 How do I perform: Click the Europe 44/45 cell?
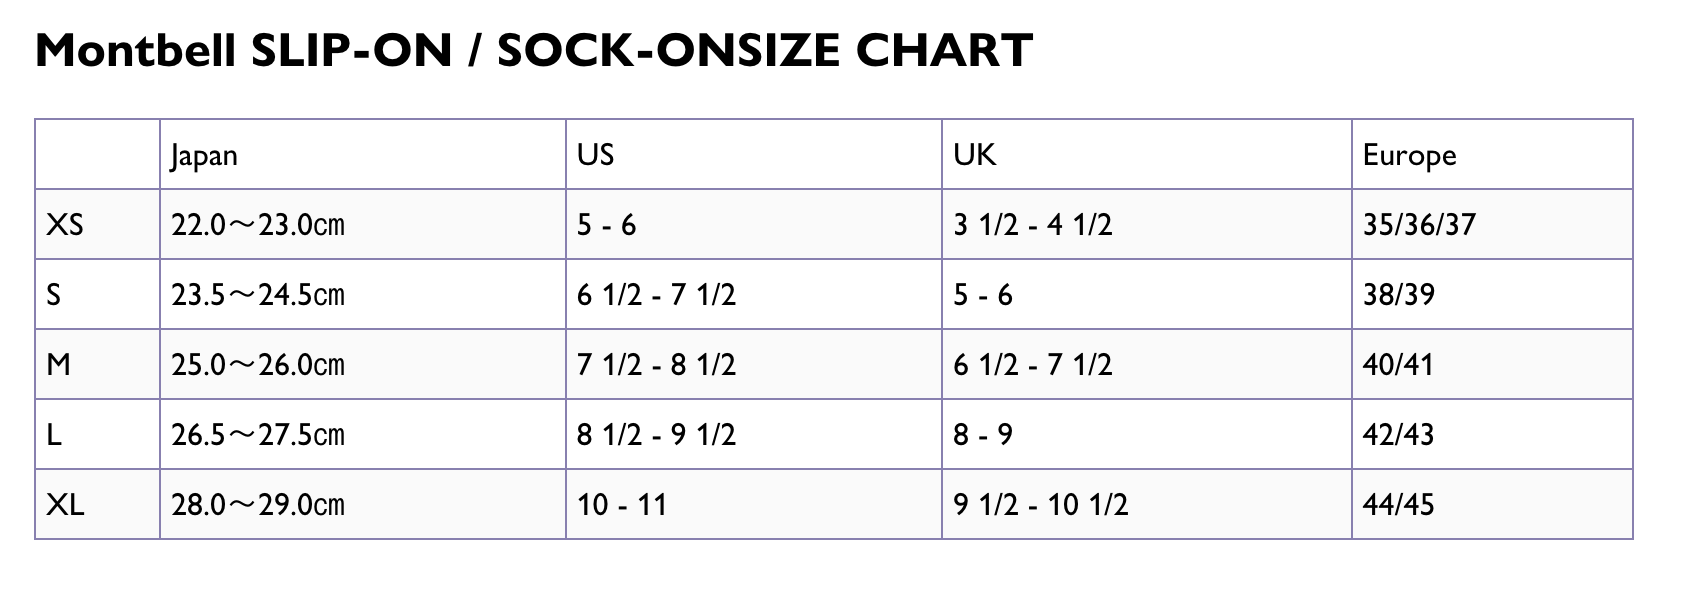pos(1397,504)
